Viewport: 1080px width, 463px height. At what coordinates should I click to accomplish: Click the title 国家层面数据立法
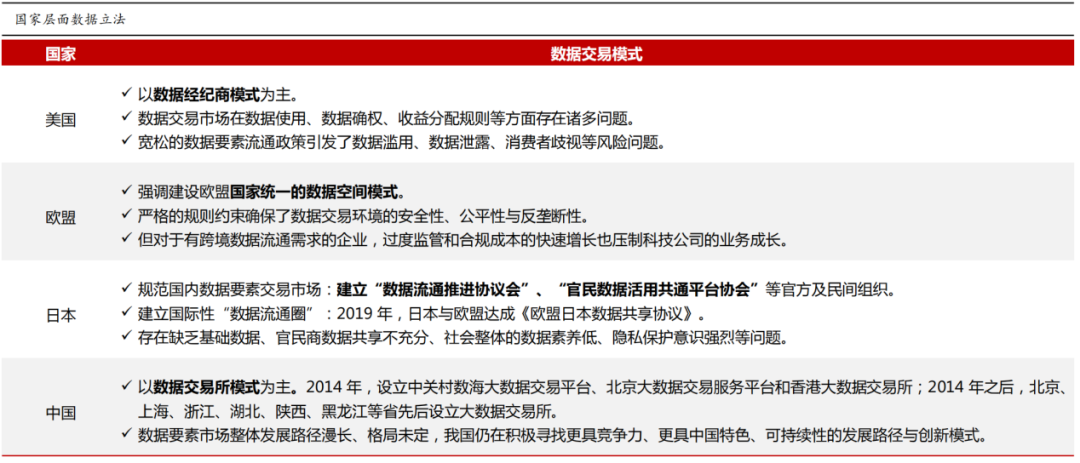(x=70, y=19)
